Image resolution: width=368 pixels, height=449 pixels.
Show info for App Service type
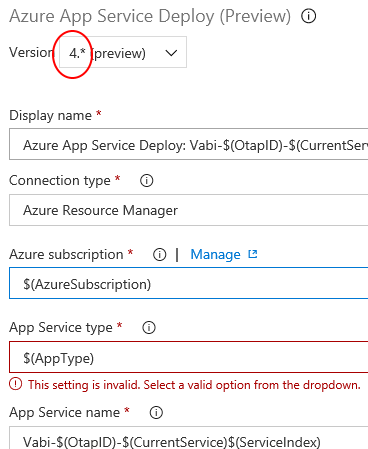tap(149, 328)
